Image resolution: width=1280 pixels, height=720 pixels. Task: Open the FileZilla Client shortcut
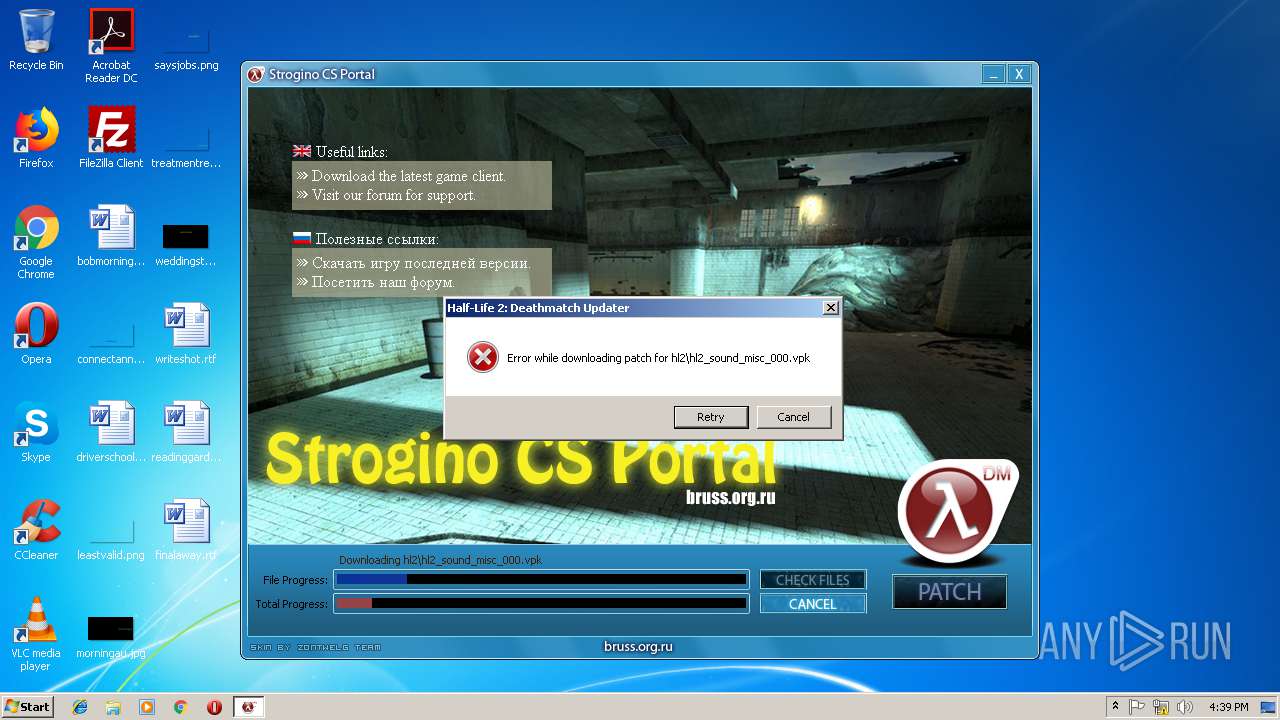111,138
